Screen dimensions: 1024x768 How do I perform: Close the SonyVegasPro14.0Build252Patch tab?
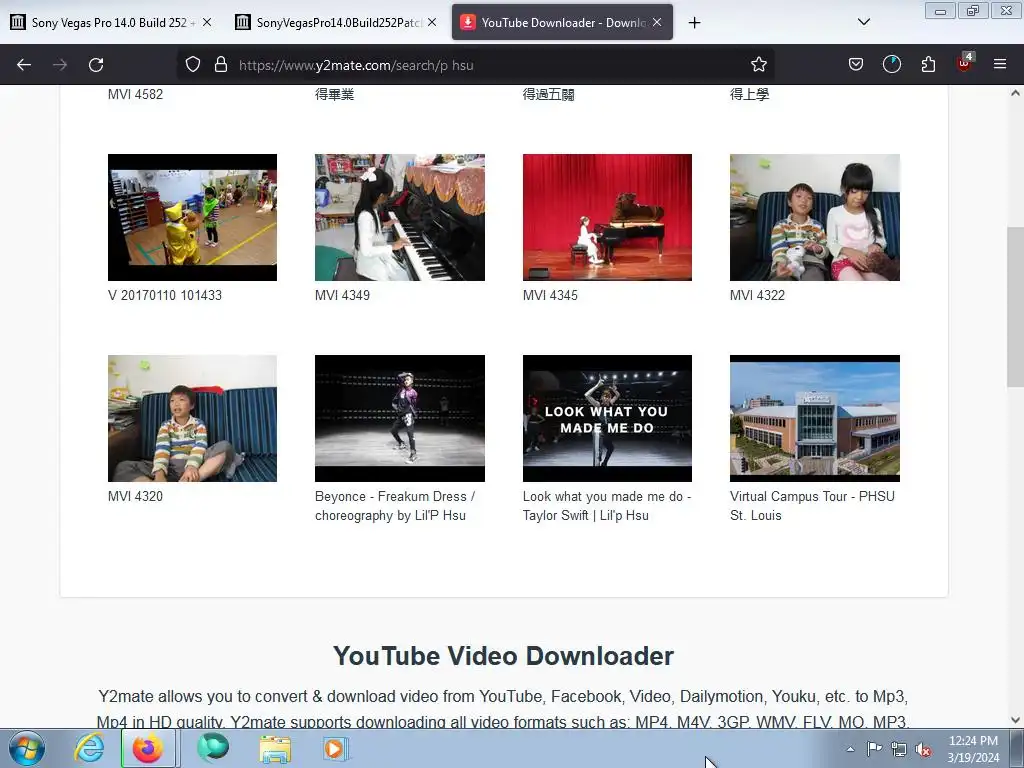pyautogui.click(x=432, y=22)
